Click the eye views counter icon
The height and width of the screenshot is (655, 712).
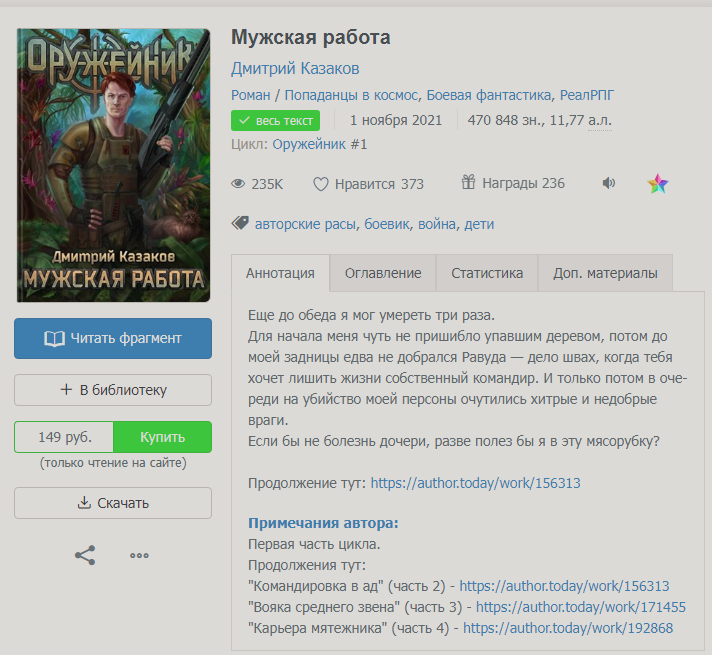(x=238, y=184)
